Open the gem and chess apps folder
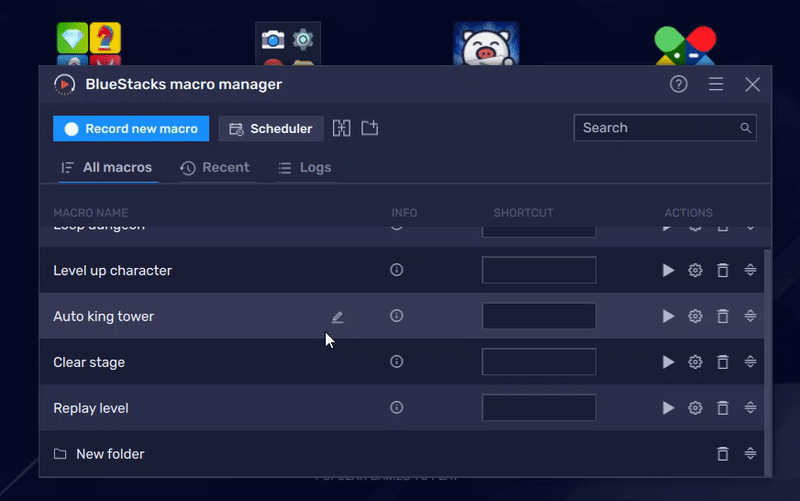 (89, 44)
